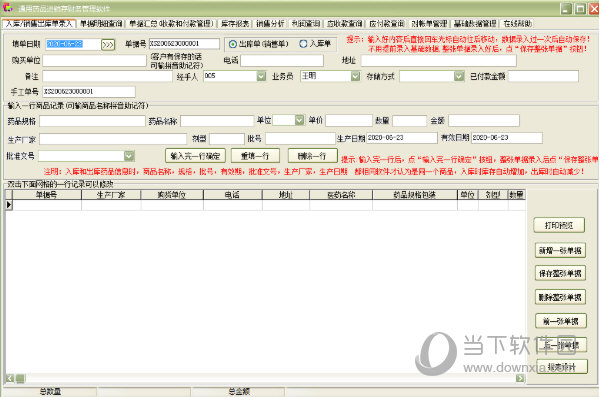
Task: Click 购货单位 column header in grid
Action: coord(172,195)
